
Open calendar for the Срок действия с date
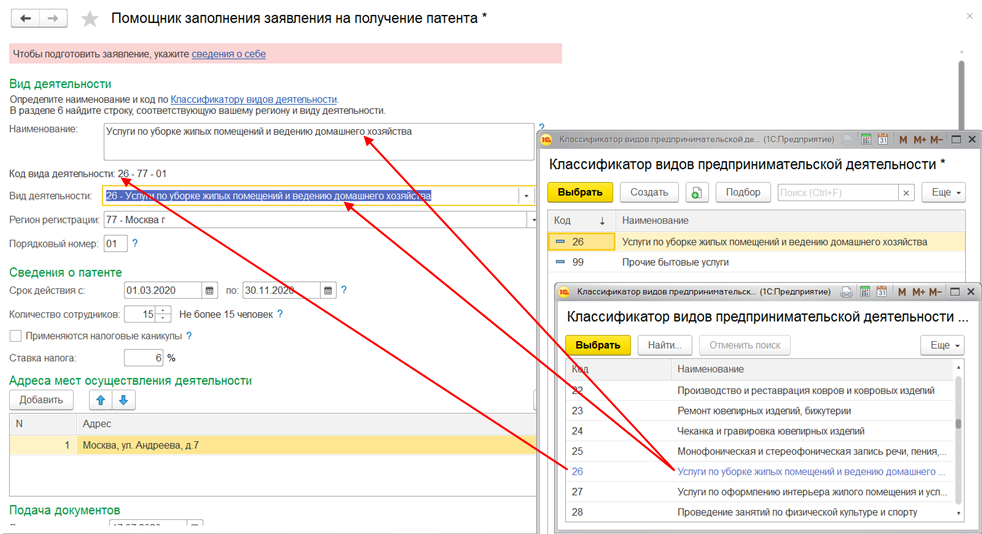(210, 290)
